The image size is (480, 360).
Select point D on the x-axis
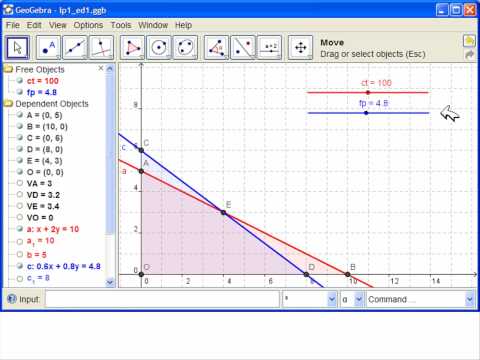coord(306,274)
